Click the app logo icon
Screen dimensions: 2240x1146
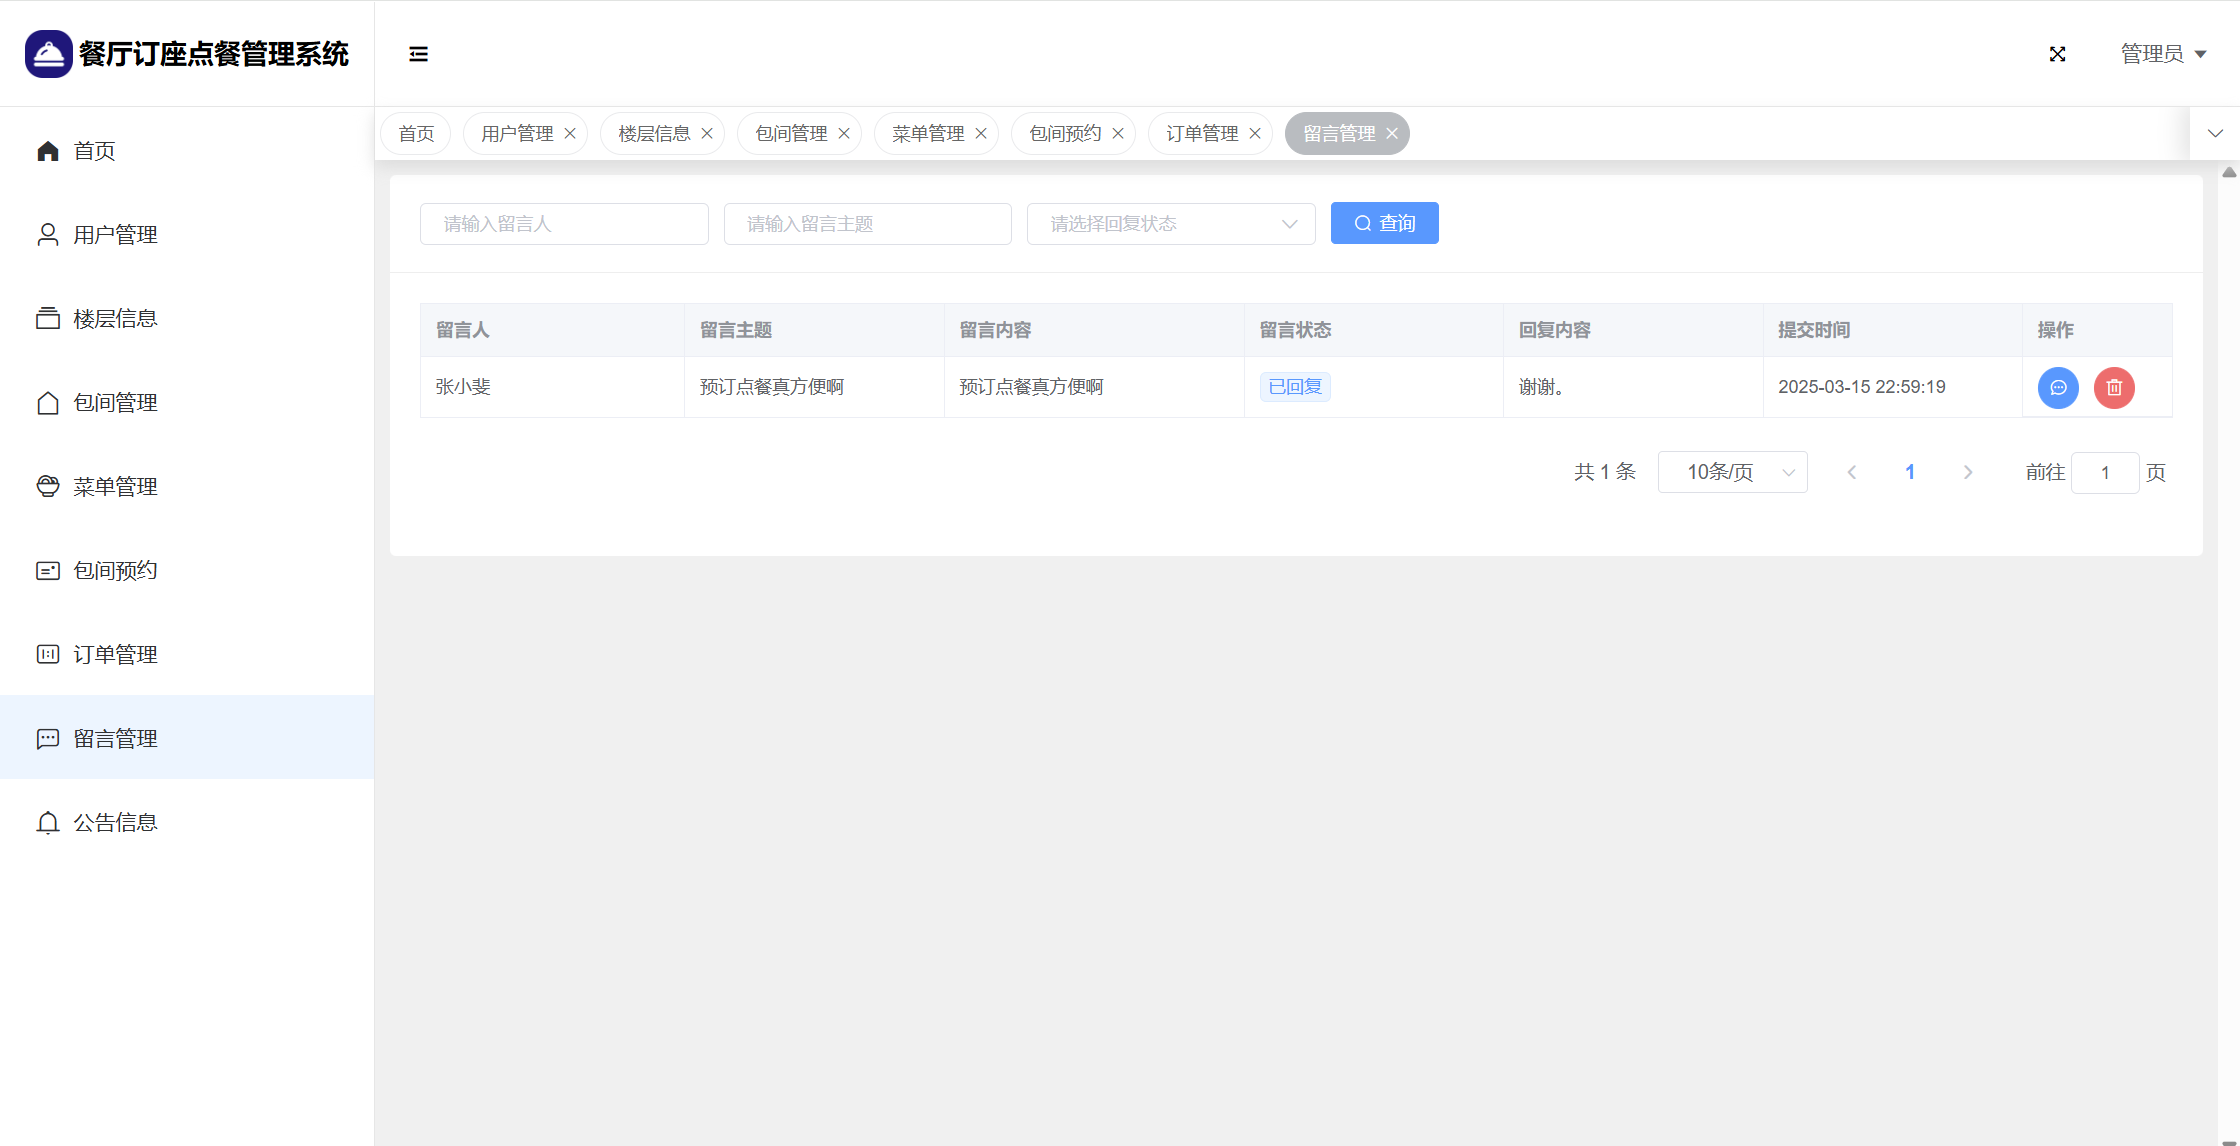48,54
